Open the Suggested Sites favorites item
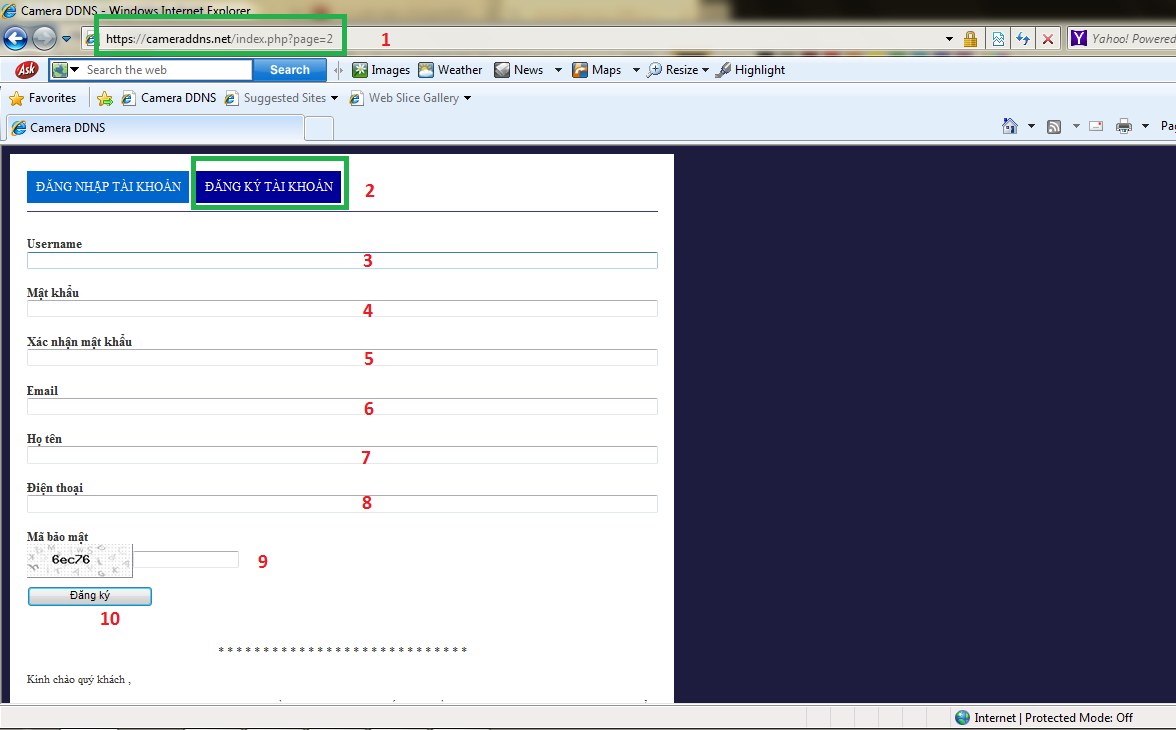Image resolution: width=1176 pixels, height=730 pixels. pyautogui.click(x=281, y=98)
